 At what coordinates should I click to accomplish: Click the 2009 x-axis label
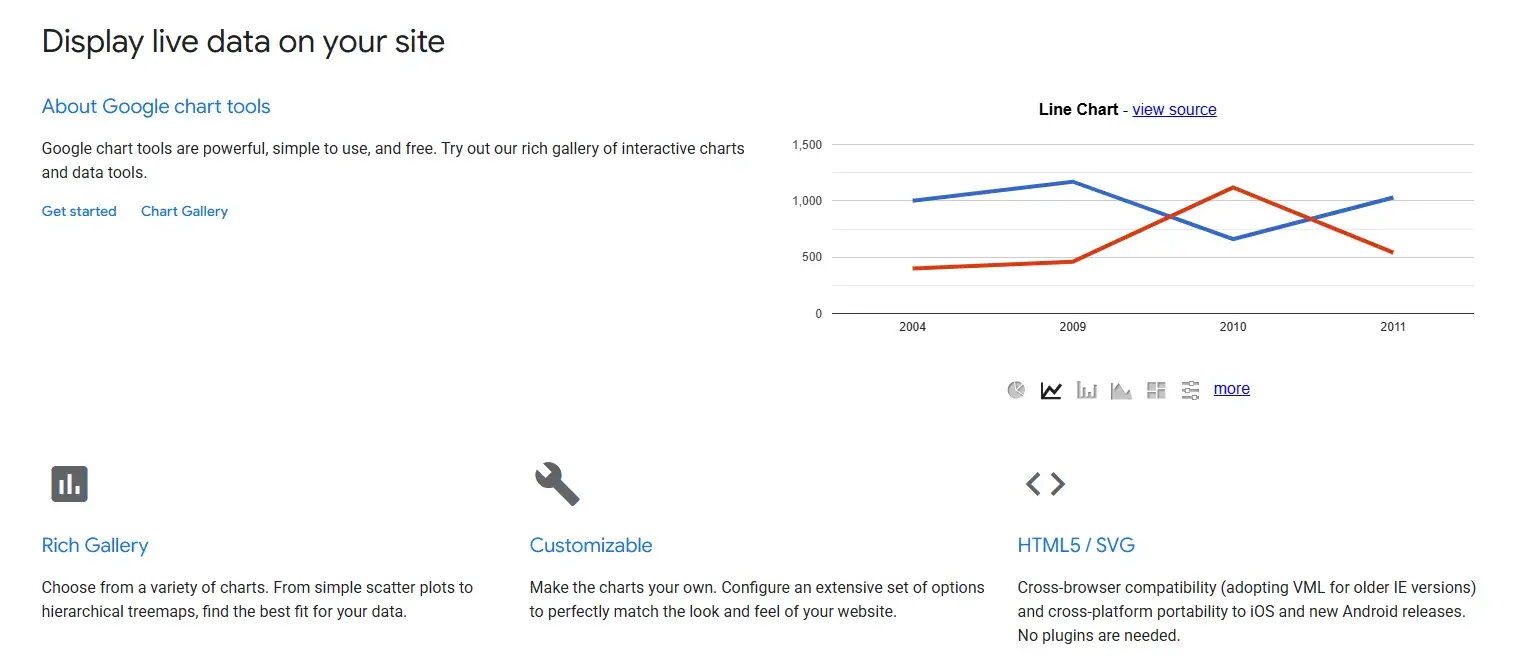click(1072, 327)
